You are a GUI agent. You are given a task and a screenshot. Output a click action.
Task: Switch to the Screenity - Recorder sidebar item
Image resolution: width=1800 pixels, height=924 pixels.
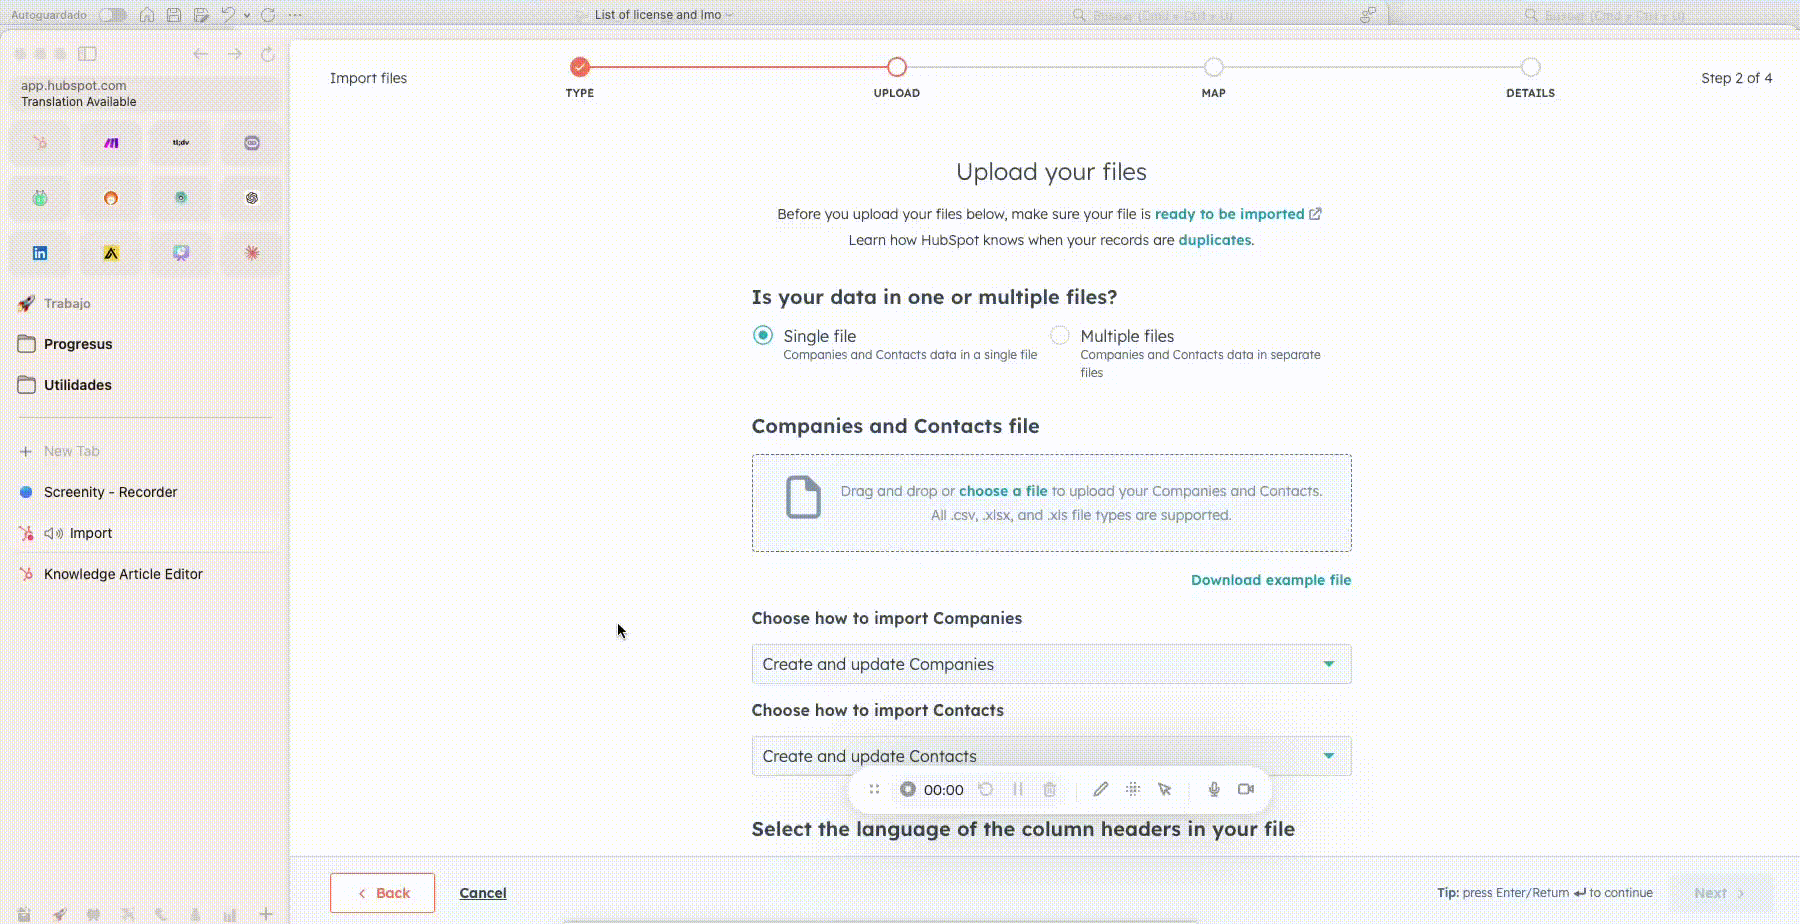point(108,491)
